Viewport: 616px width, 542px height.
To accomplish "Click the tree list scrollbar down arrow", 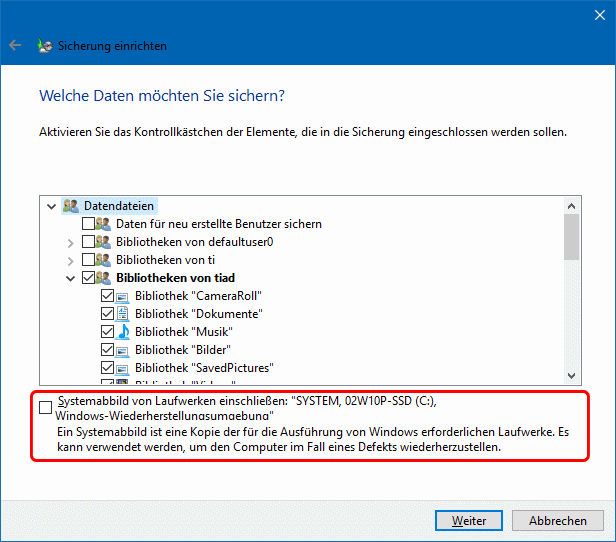I will click(x=571, y=375).
